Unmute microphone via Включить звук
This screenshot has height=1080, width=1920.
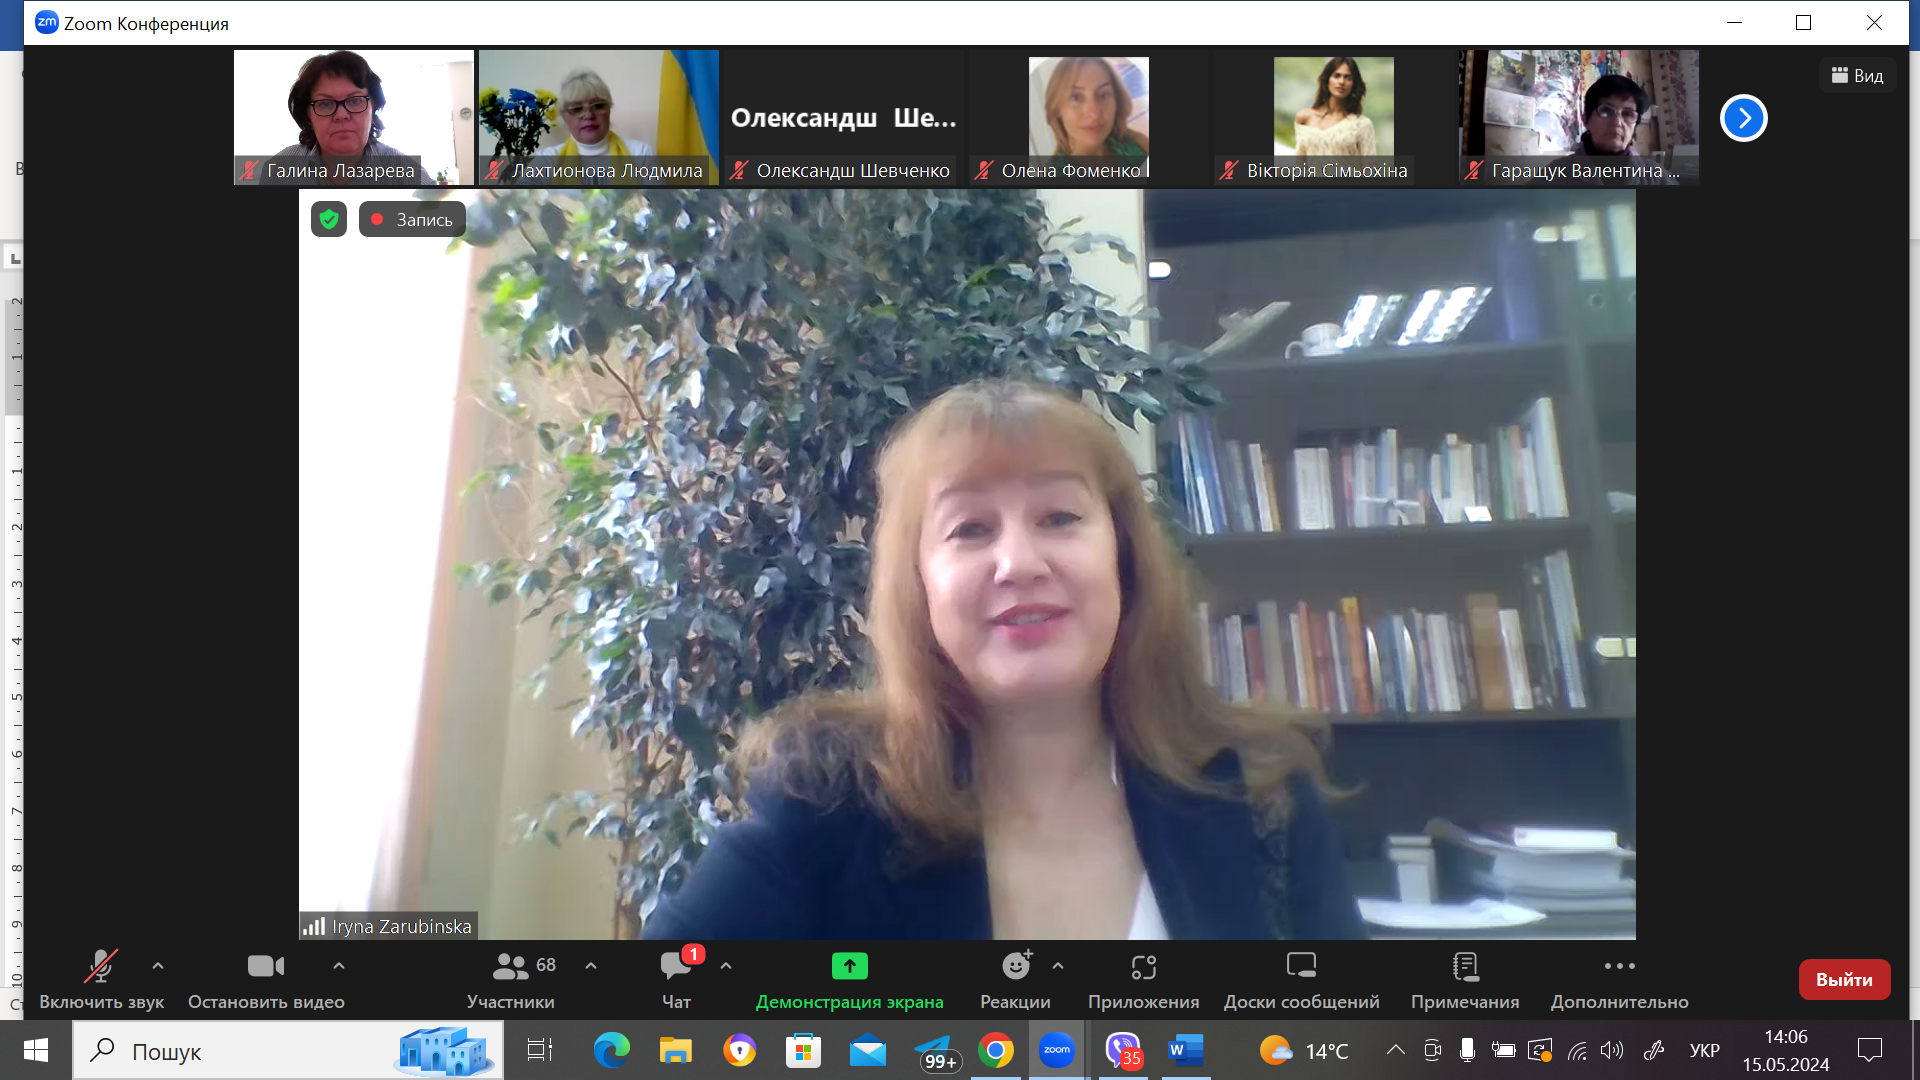[100, 967]
